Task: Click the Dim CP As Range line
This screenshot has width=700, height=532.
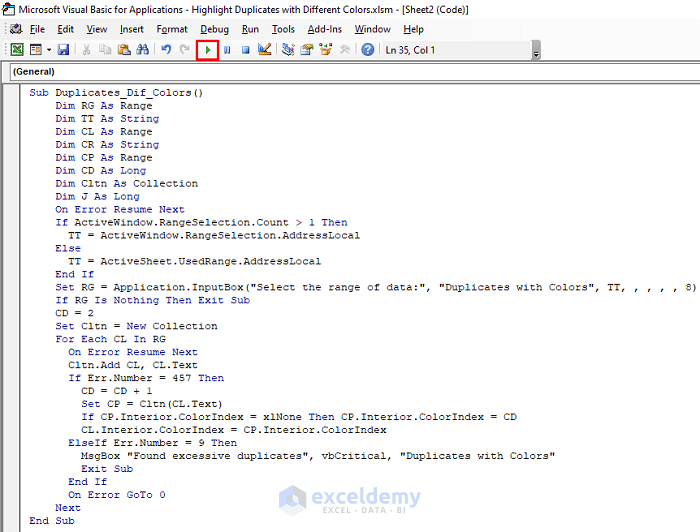Action: pos(104,158)
